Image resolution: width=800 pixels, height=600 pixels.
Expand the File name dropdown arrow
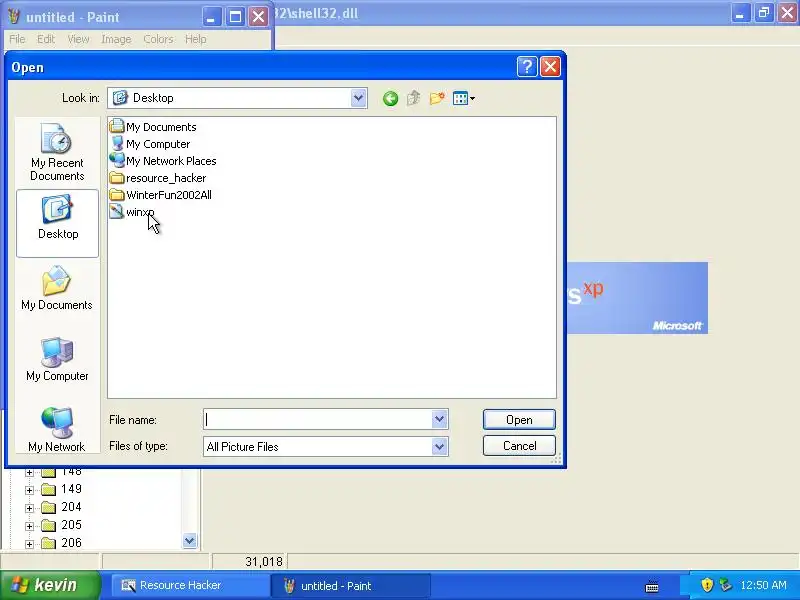point(439,419)
